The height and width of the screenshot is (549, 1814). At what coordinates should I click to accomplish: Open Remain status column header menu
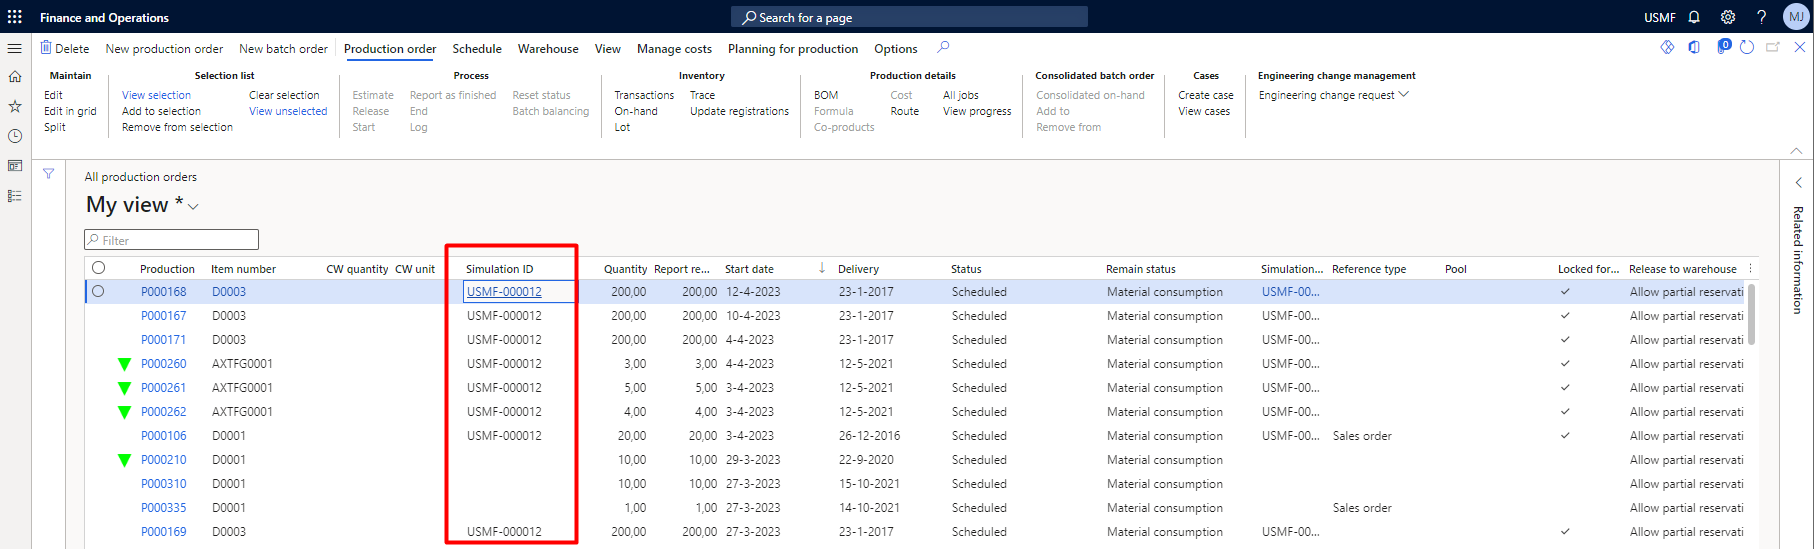click(x=1141, y=269)
